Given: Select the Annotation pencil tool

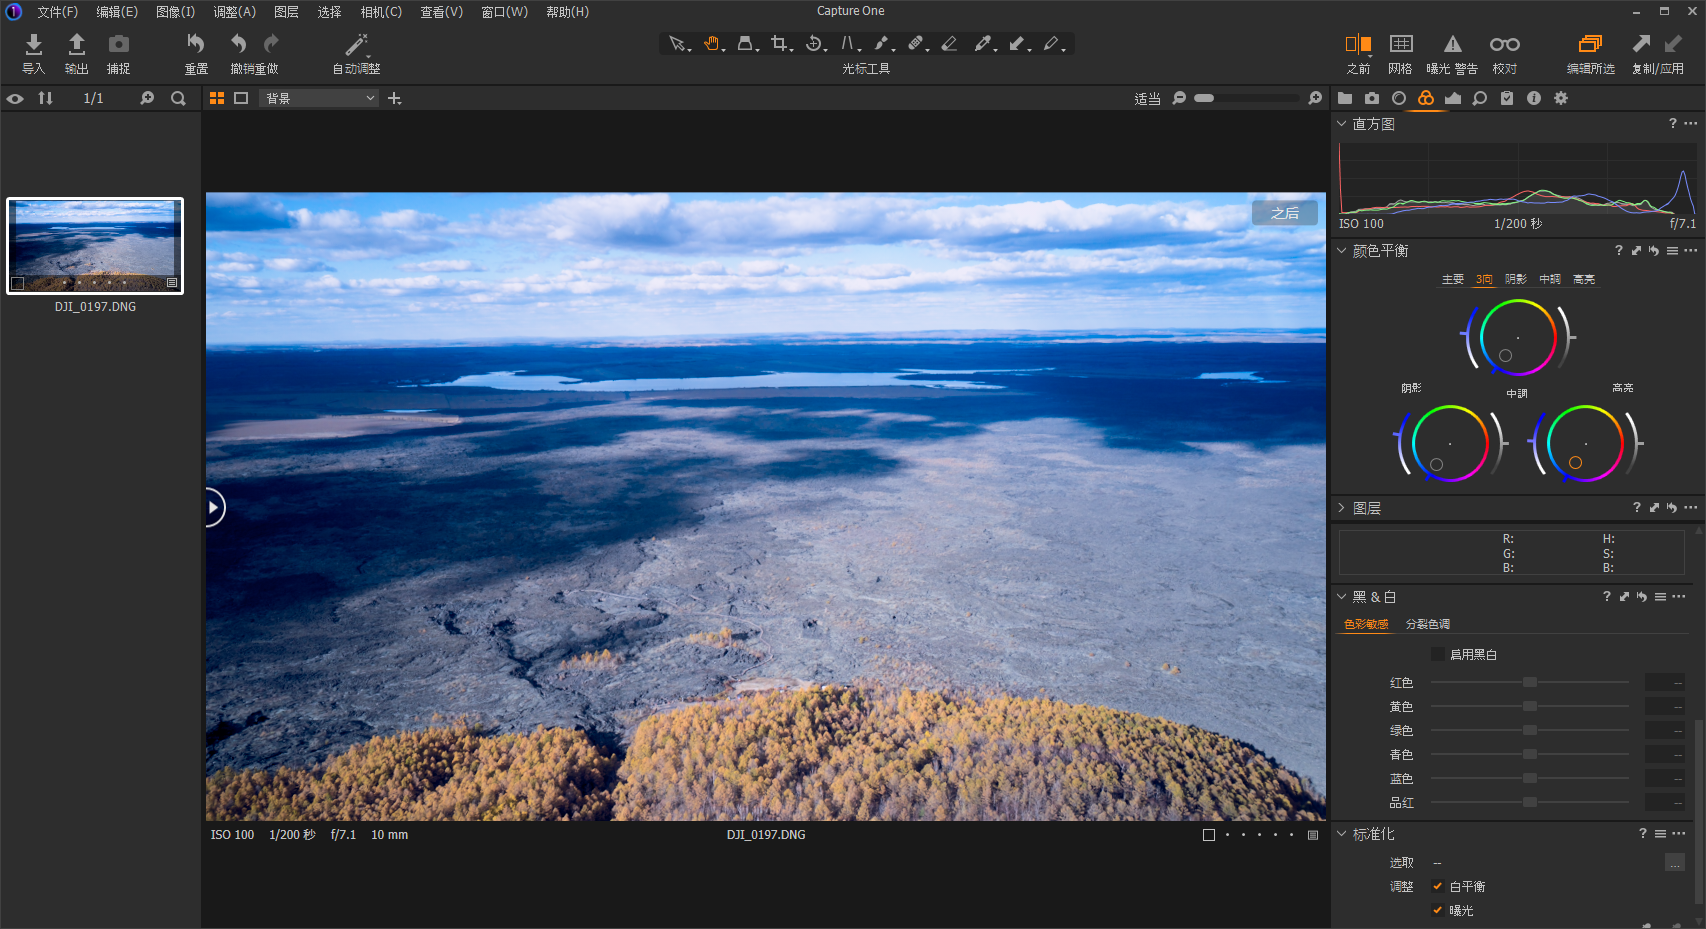Looking at the screenshot, I should tap(1052, 44).
